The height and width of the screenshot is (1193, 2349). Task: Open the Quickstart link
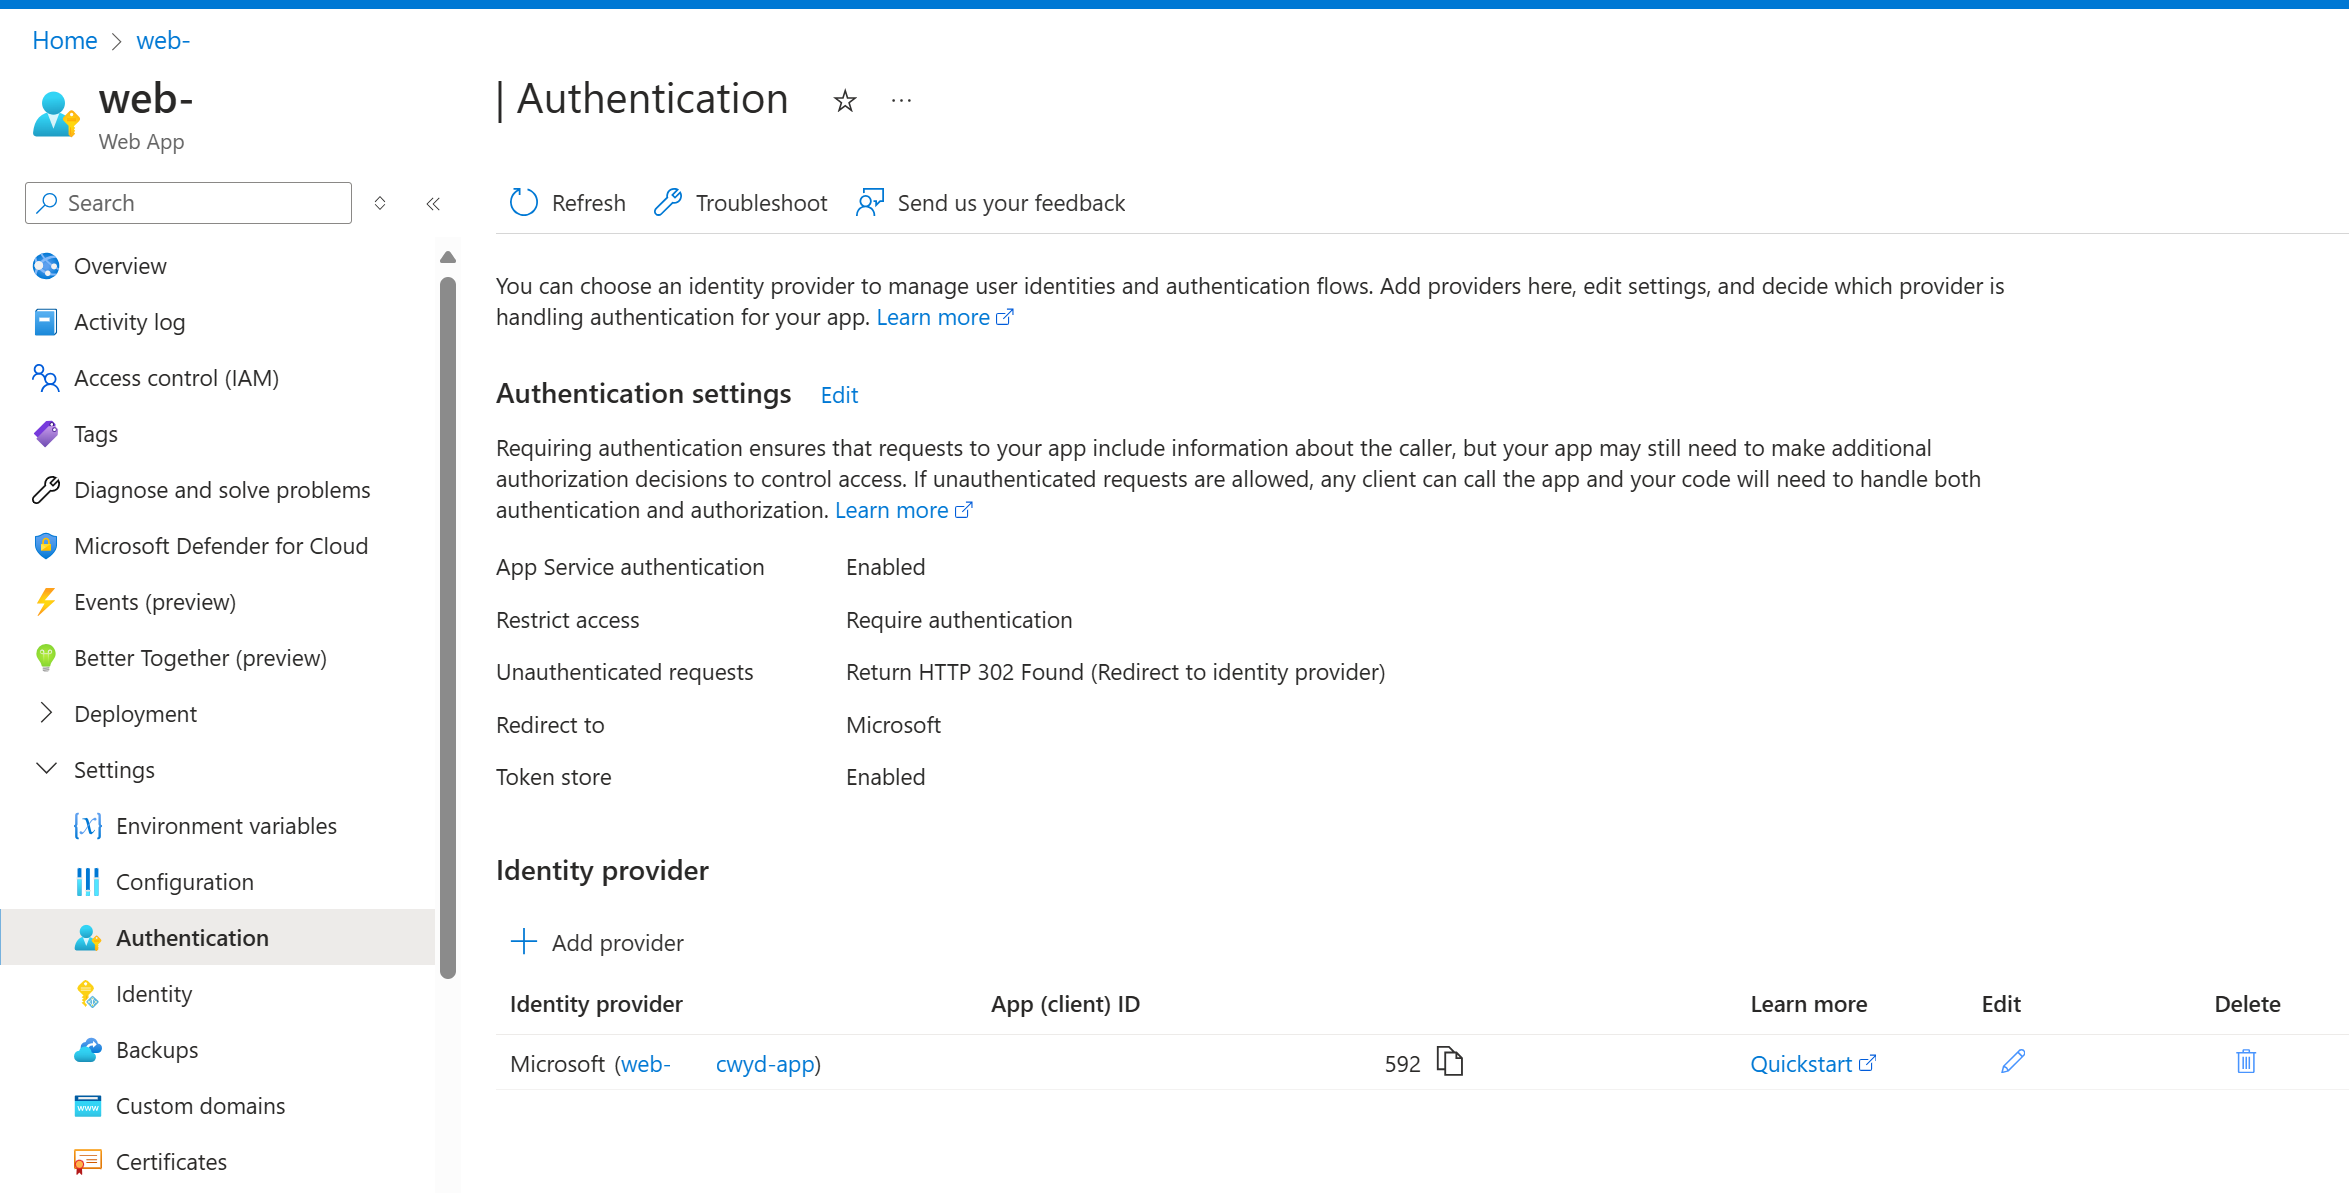coord(1813,1064)
